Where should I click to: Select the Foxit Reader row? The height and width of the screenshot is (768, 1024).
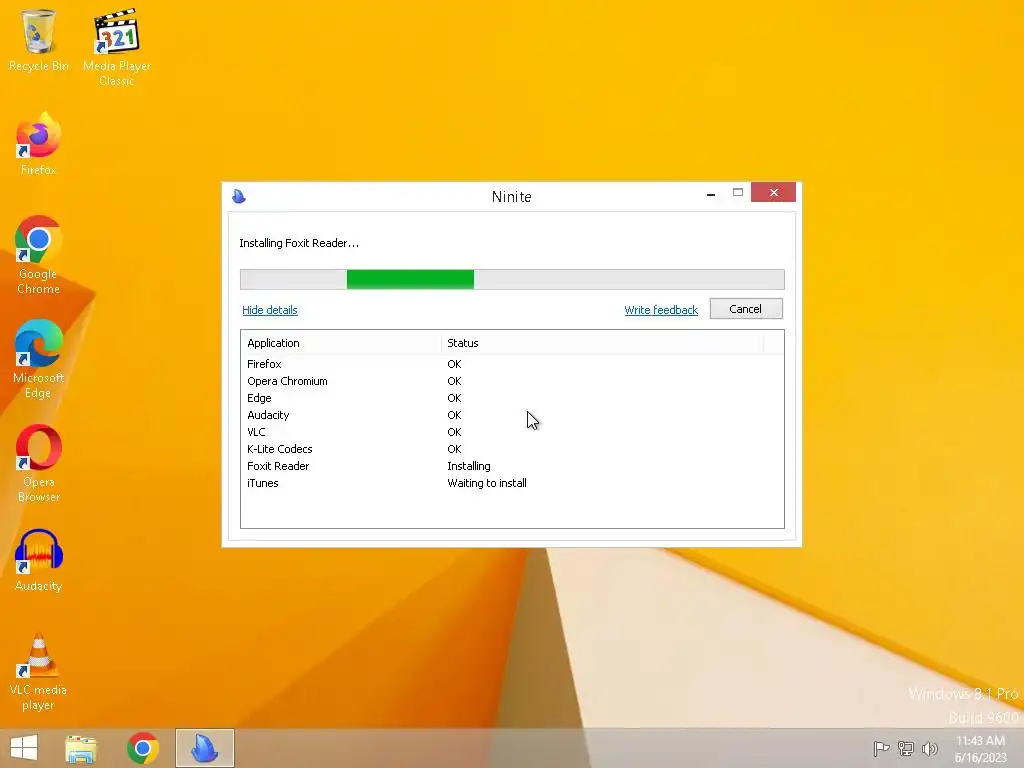[x=512, y=466]
